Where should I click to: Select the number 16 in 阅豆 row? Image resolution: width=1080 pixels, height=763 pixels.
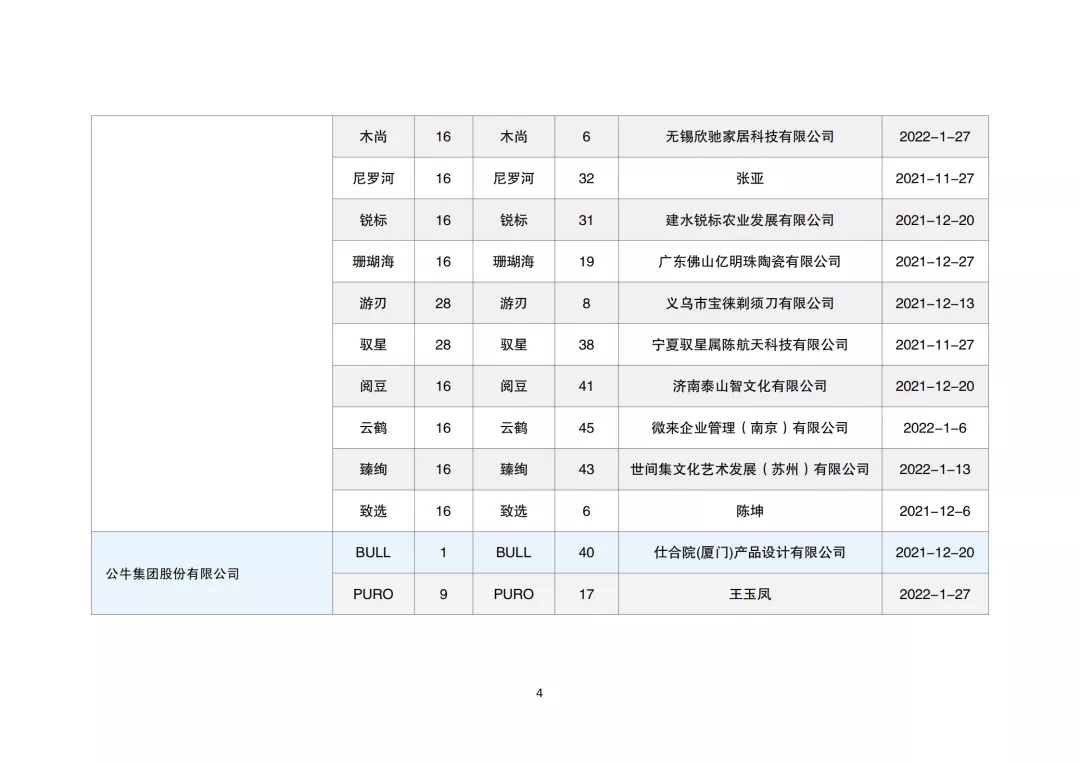[x=443, y=386]
